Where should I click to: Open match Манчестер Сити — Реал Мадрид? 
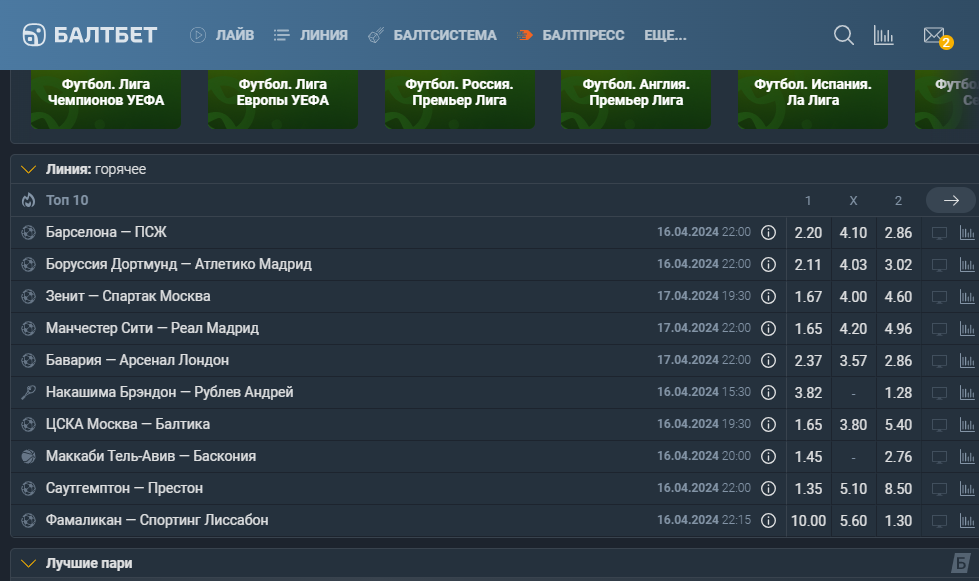point(152,328)
